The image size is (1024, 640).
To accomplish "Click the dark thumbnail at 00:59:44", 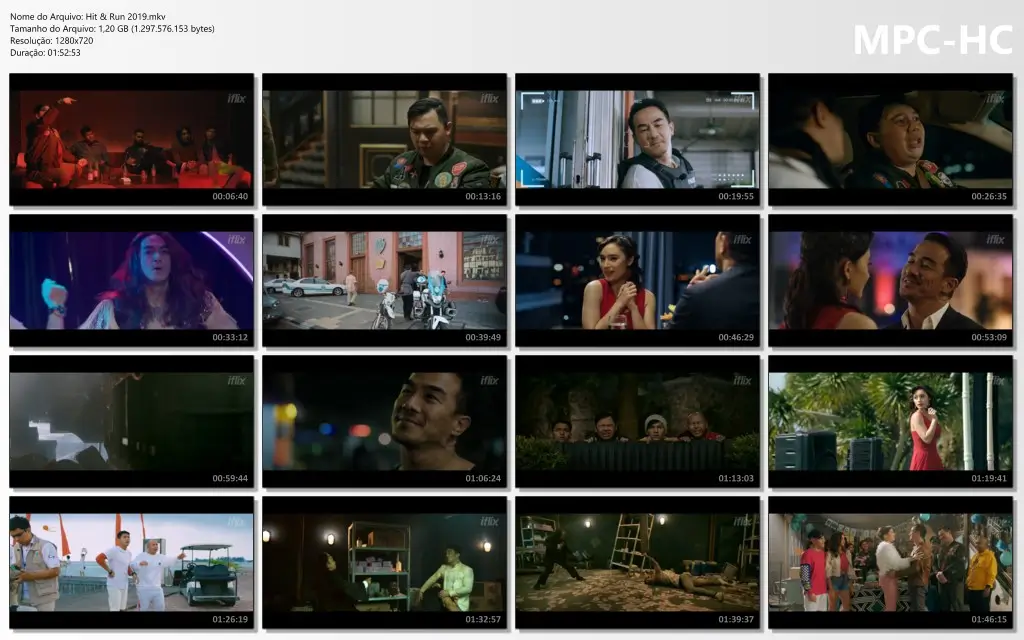I will [x=131, y=421].
